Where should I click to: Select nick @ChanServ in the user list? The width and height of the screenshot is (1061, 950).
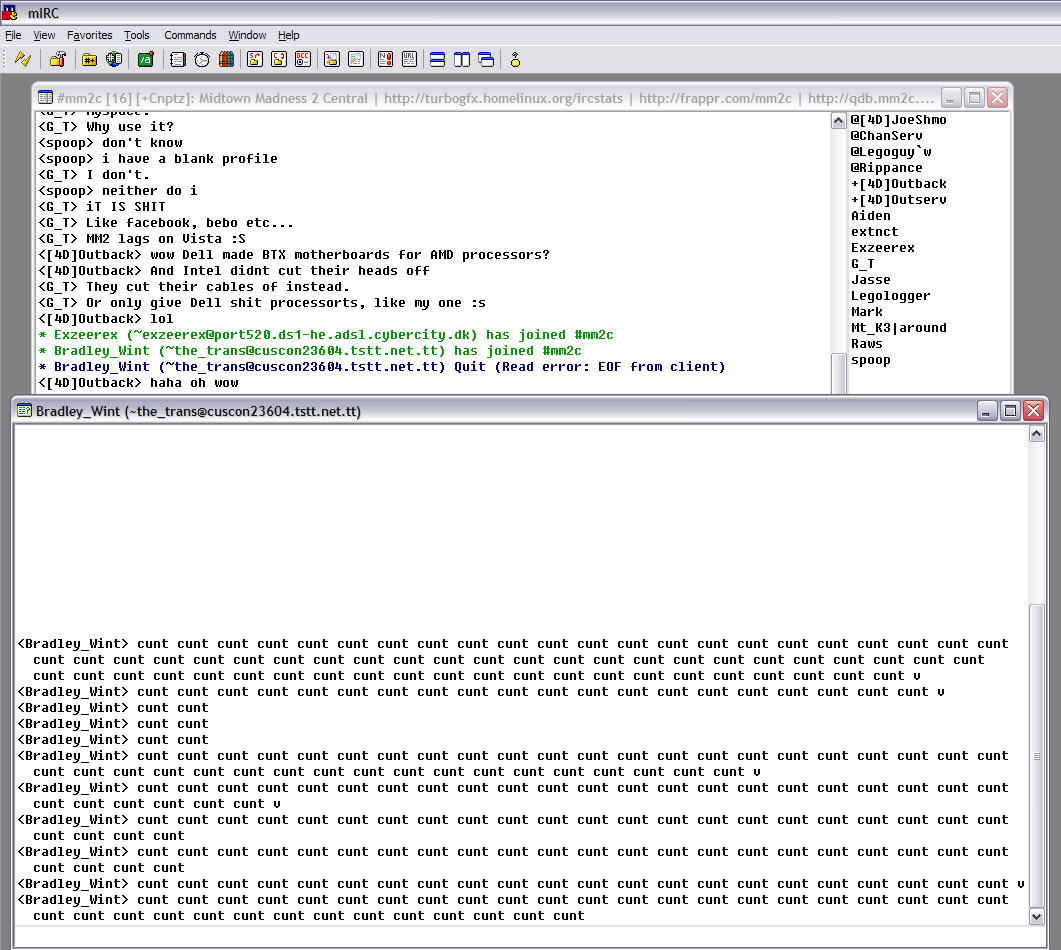[x=886, y=136]
